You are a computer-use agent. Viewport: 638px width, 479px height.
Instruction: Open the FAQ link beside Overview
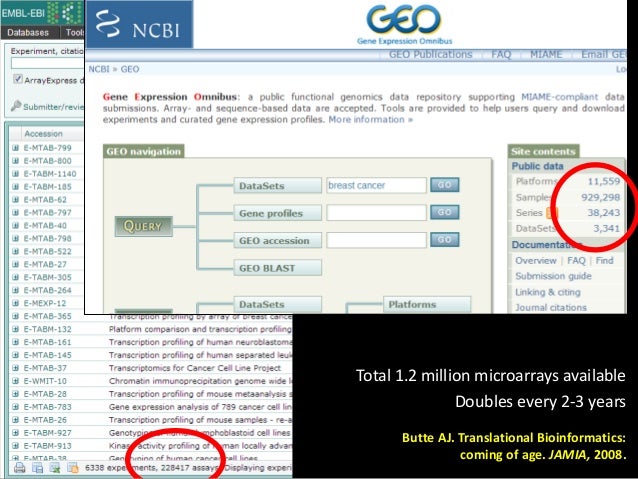coord(576,260)
